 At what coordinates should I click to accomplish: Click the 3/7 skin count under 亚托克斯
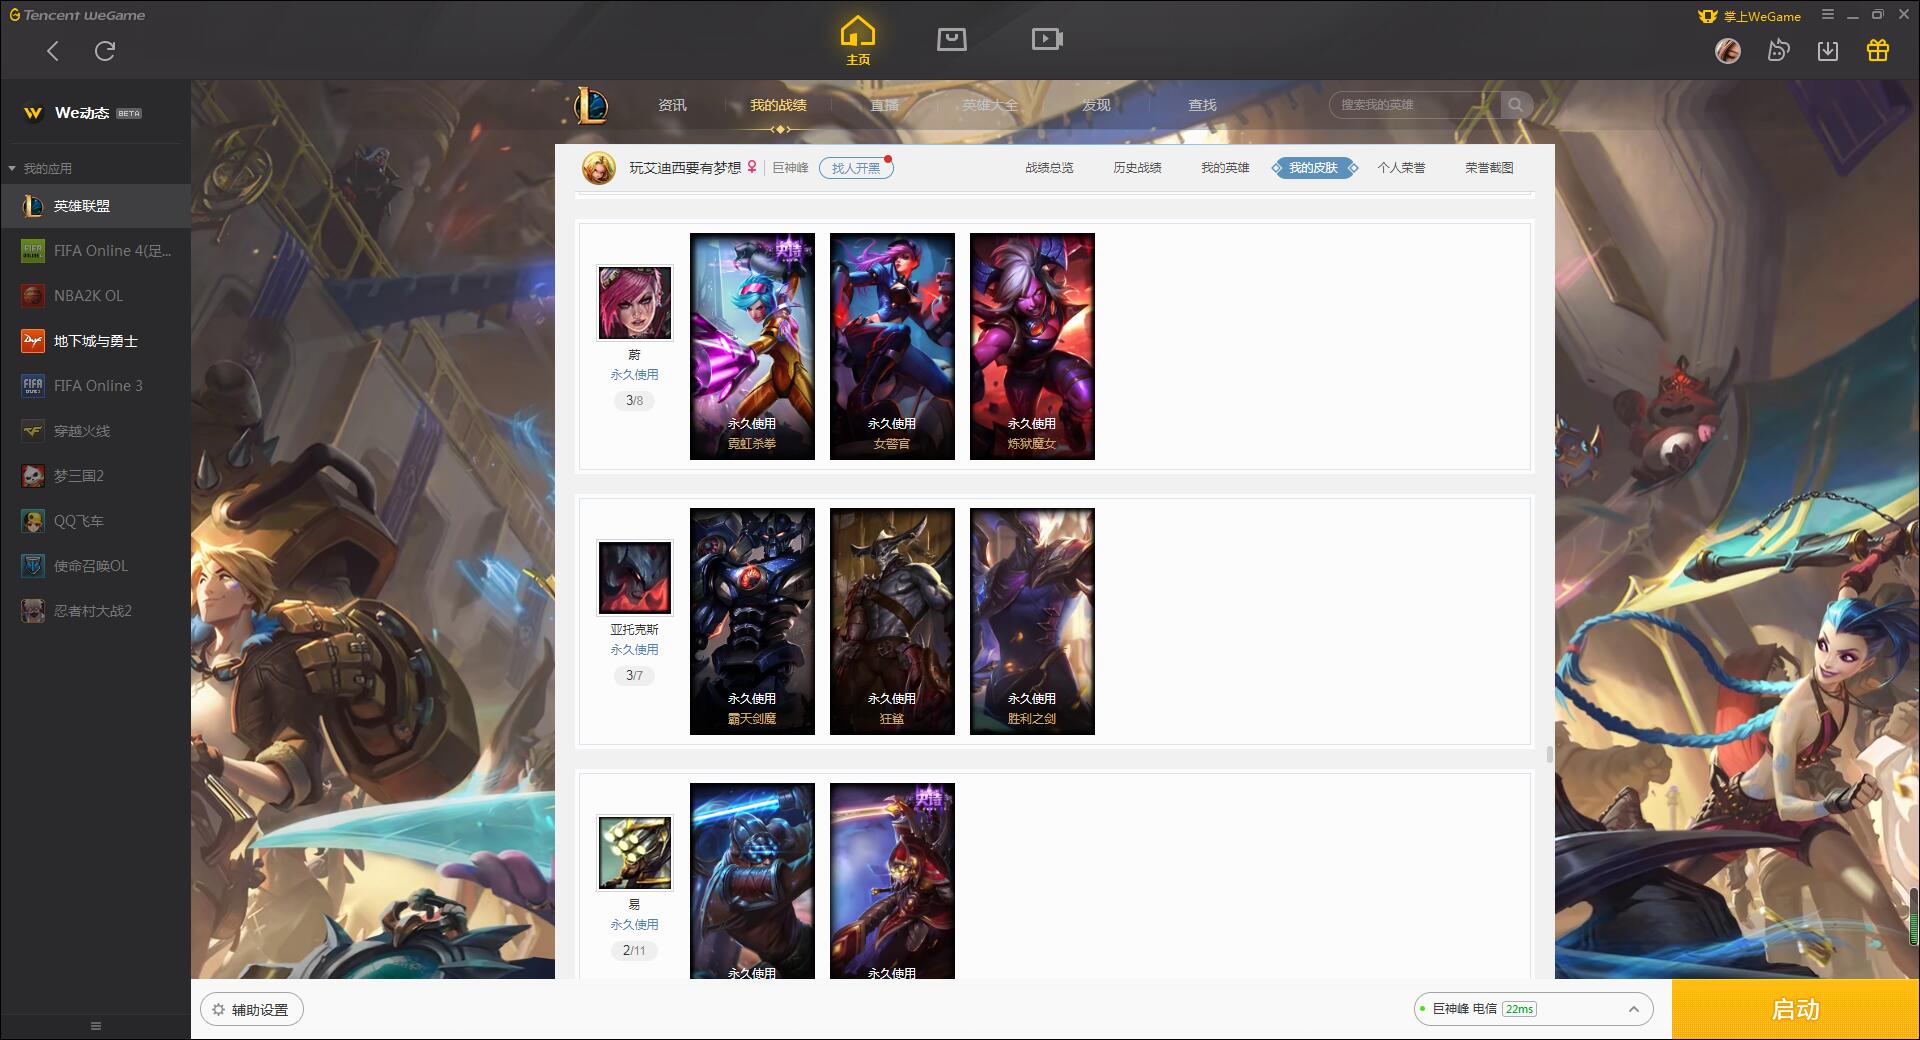(635, 675)
